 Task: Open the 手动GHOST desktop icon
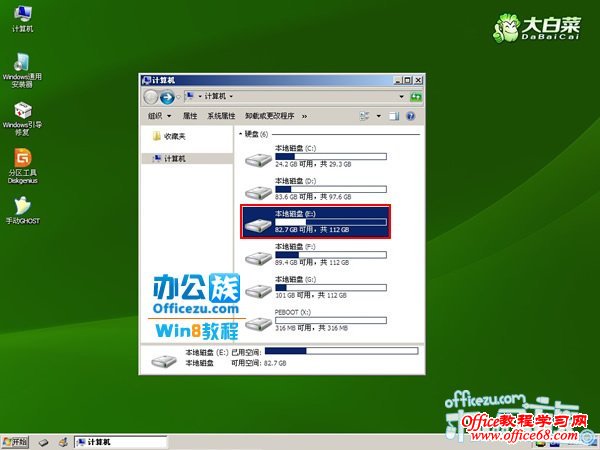tap(23, 210)
